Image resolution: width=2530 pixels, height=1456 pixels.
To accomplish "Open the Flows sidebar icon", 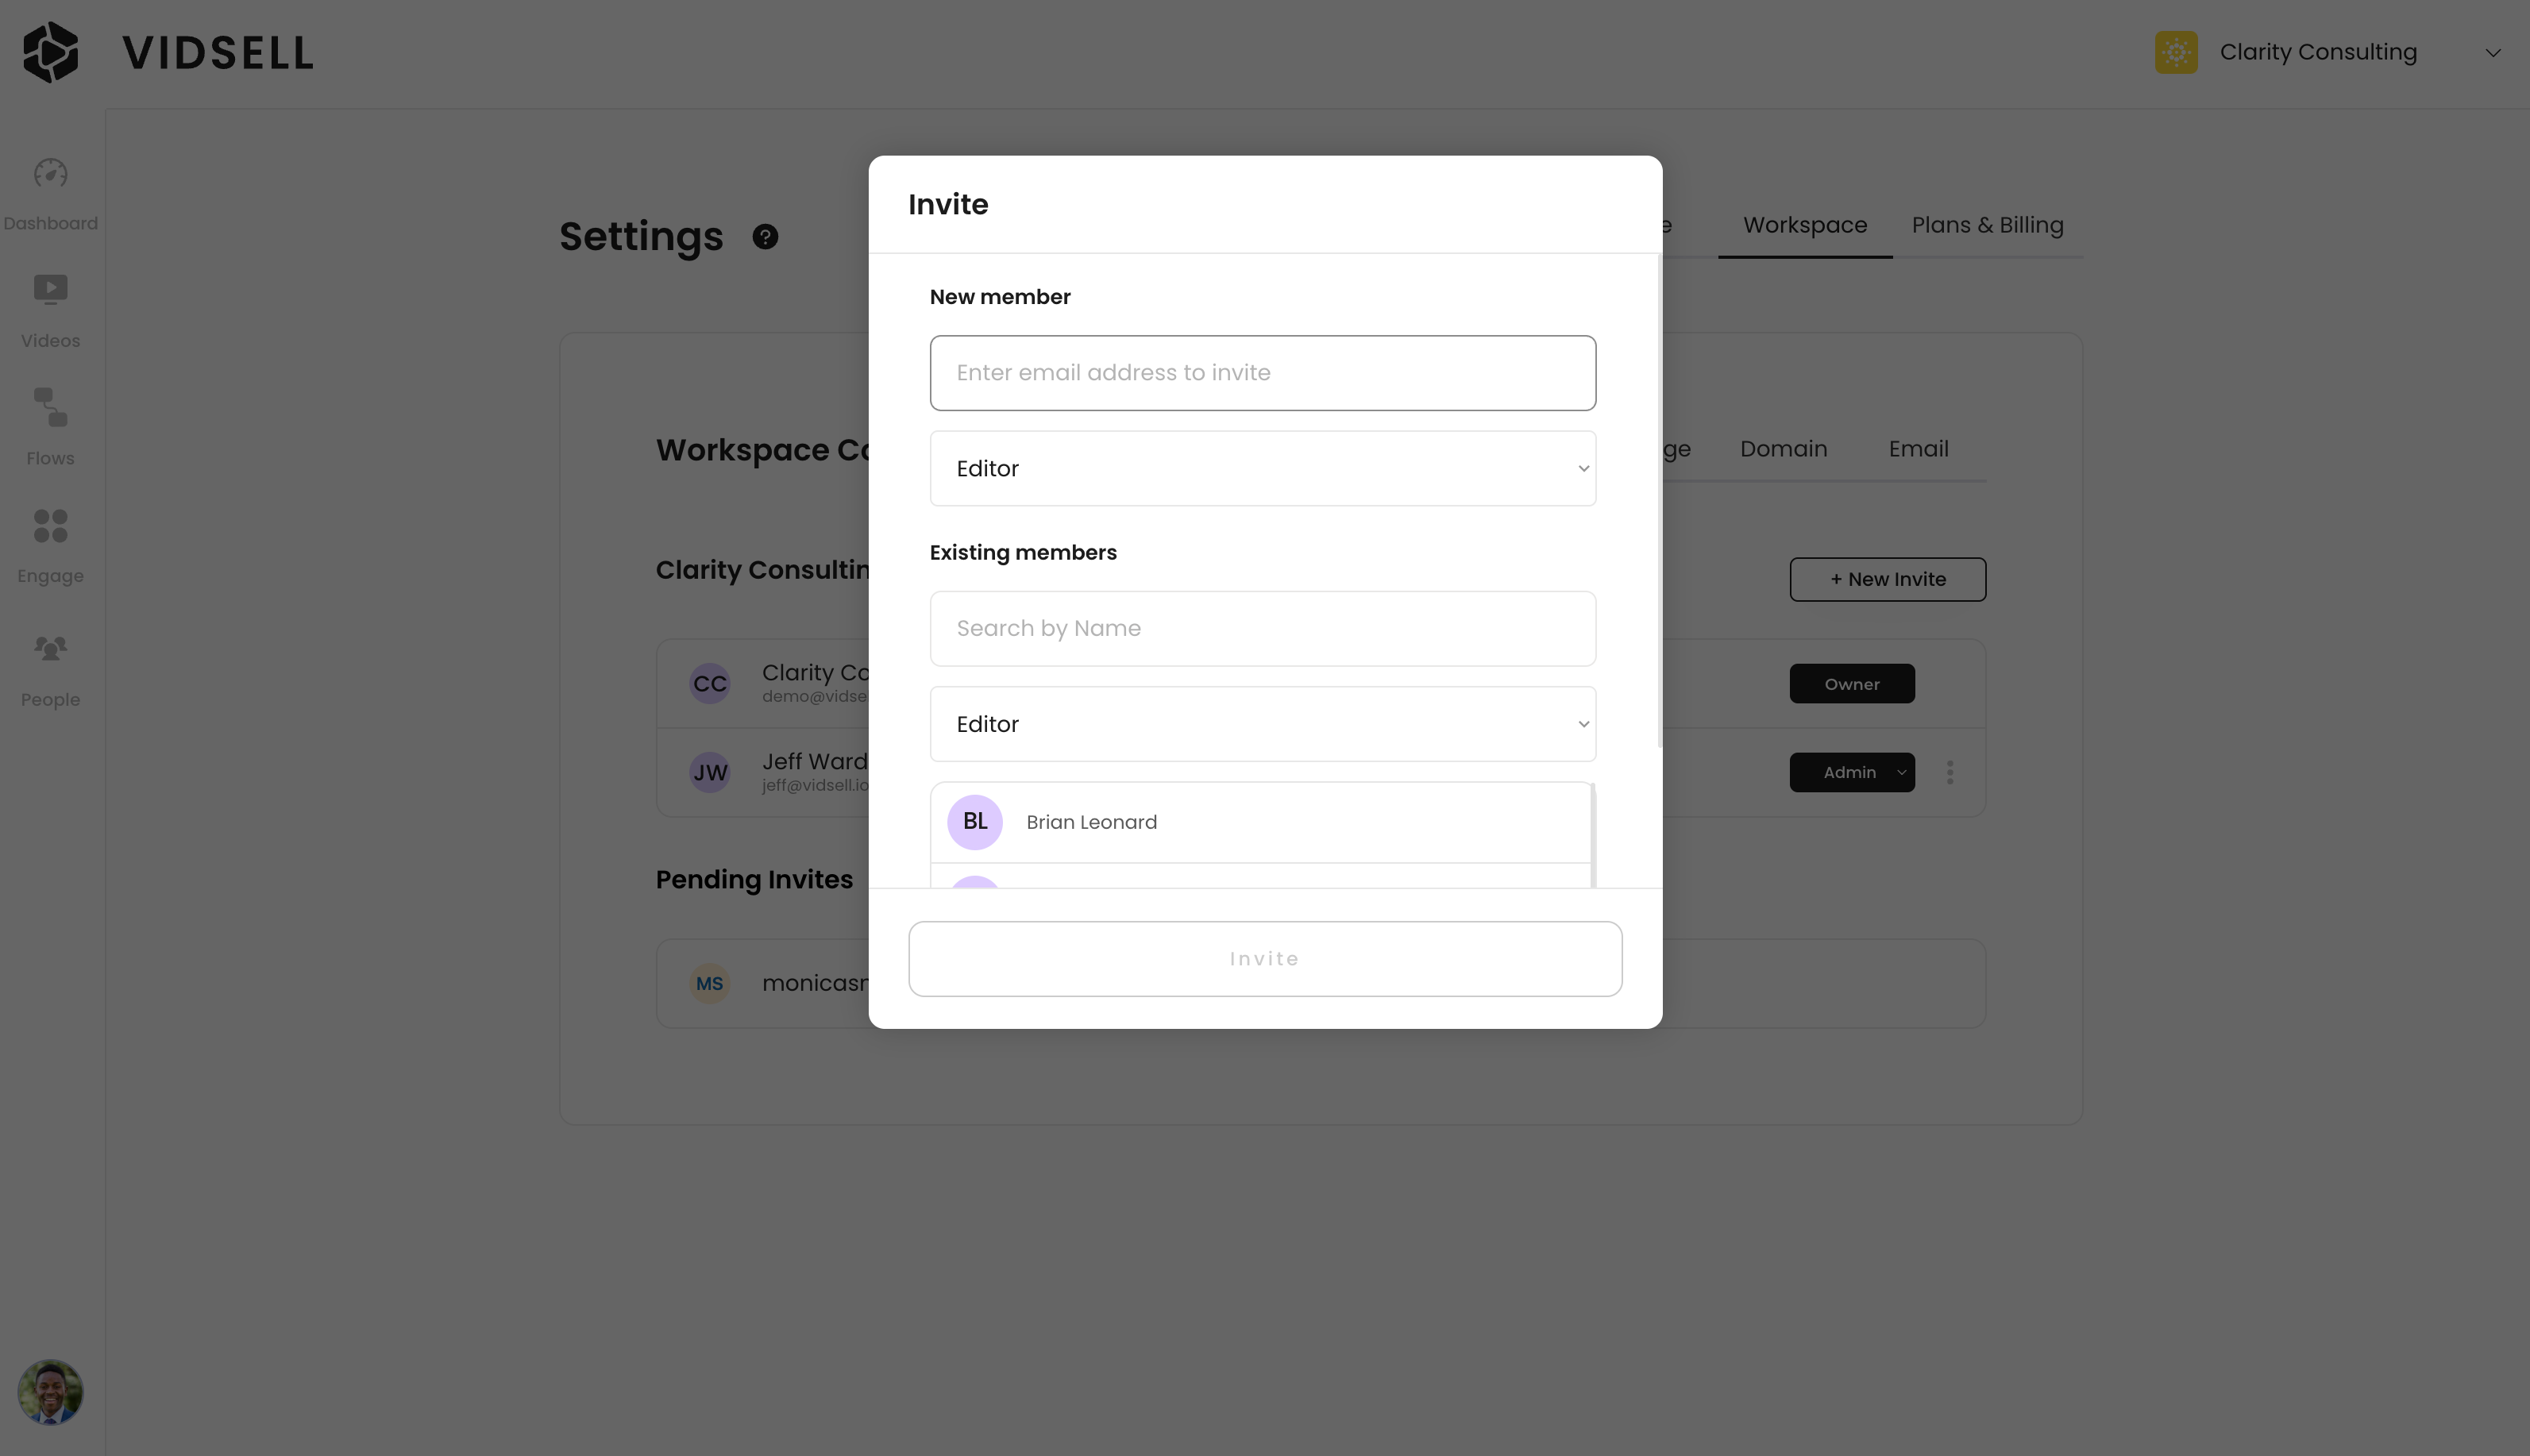I will coord(50,408).
